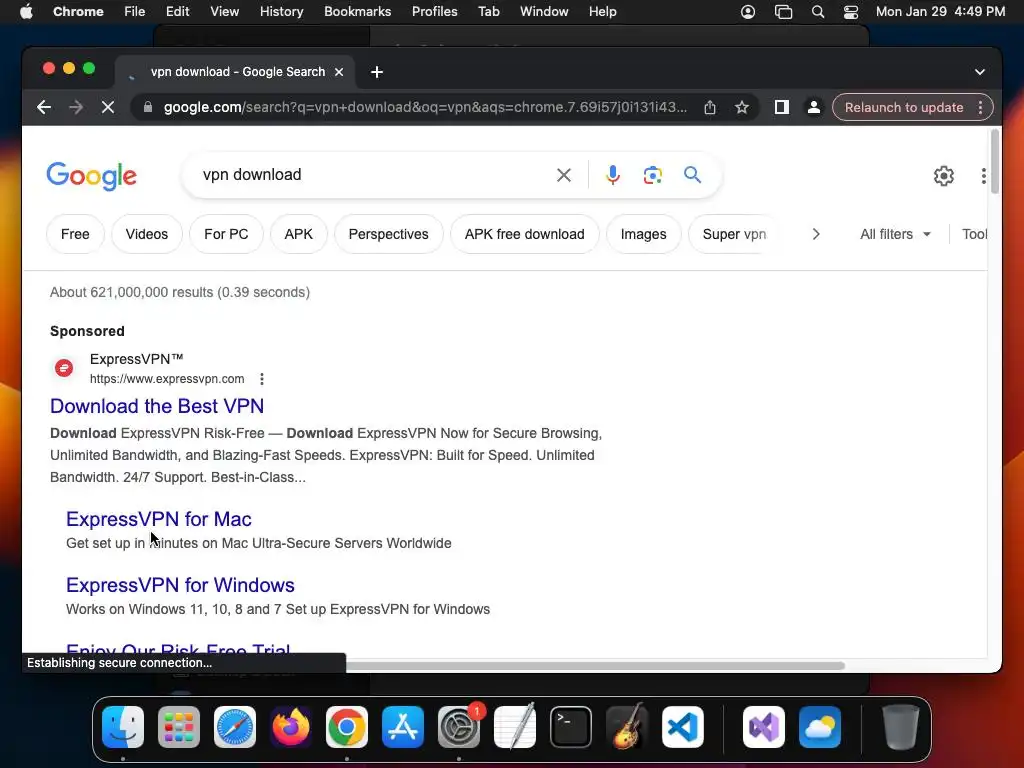Click the vpn download search field
This screenshot has height=768, width=1024.
point(372,175)
